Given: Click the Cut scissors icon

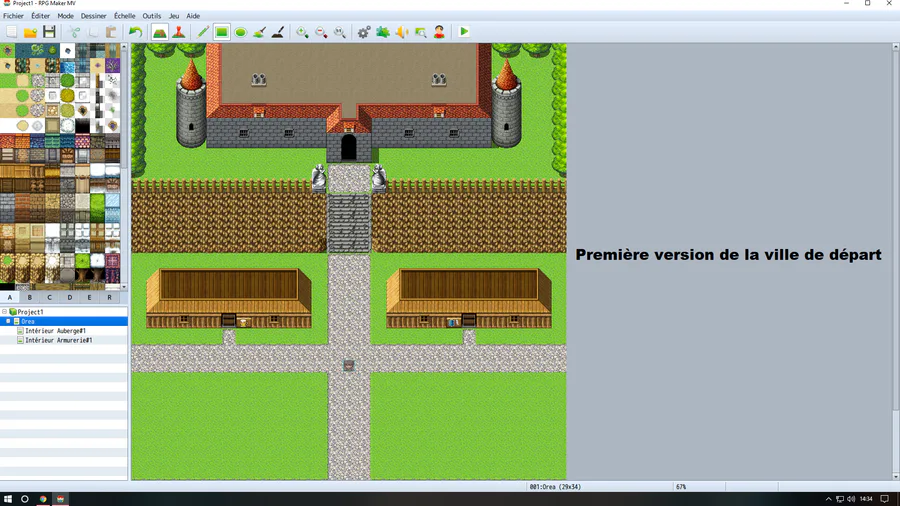Looking at the screenshot, I should tap(74, 32).
